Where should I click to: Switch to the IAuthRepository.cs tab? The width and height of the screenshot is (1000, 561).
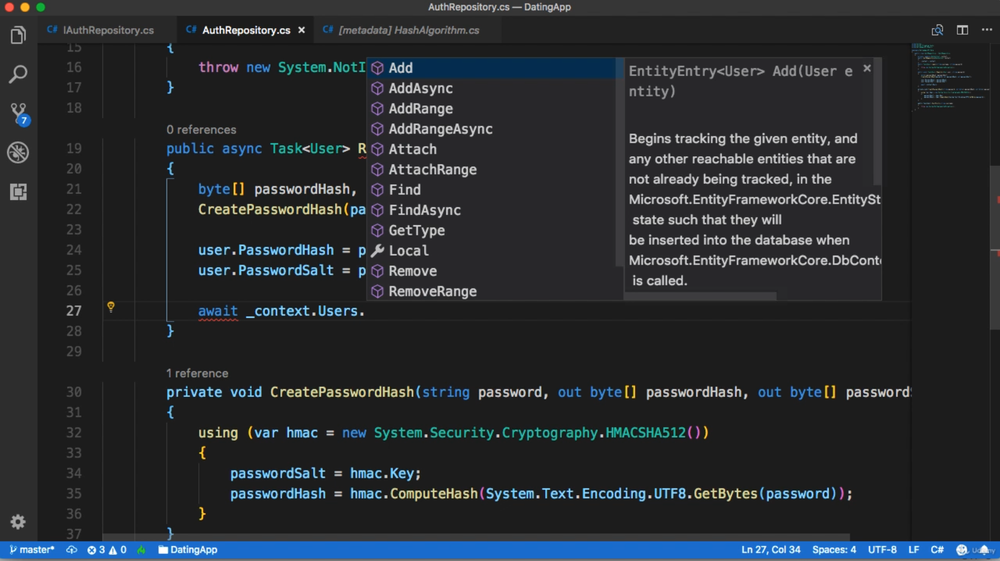click(107, 30)
